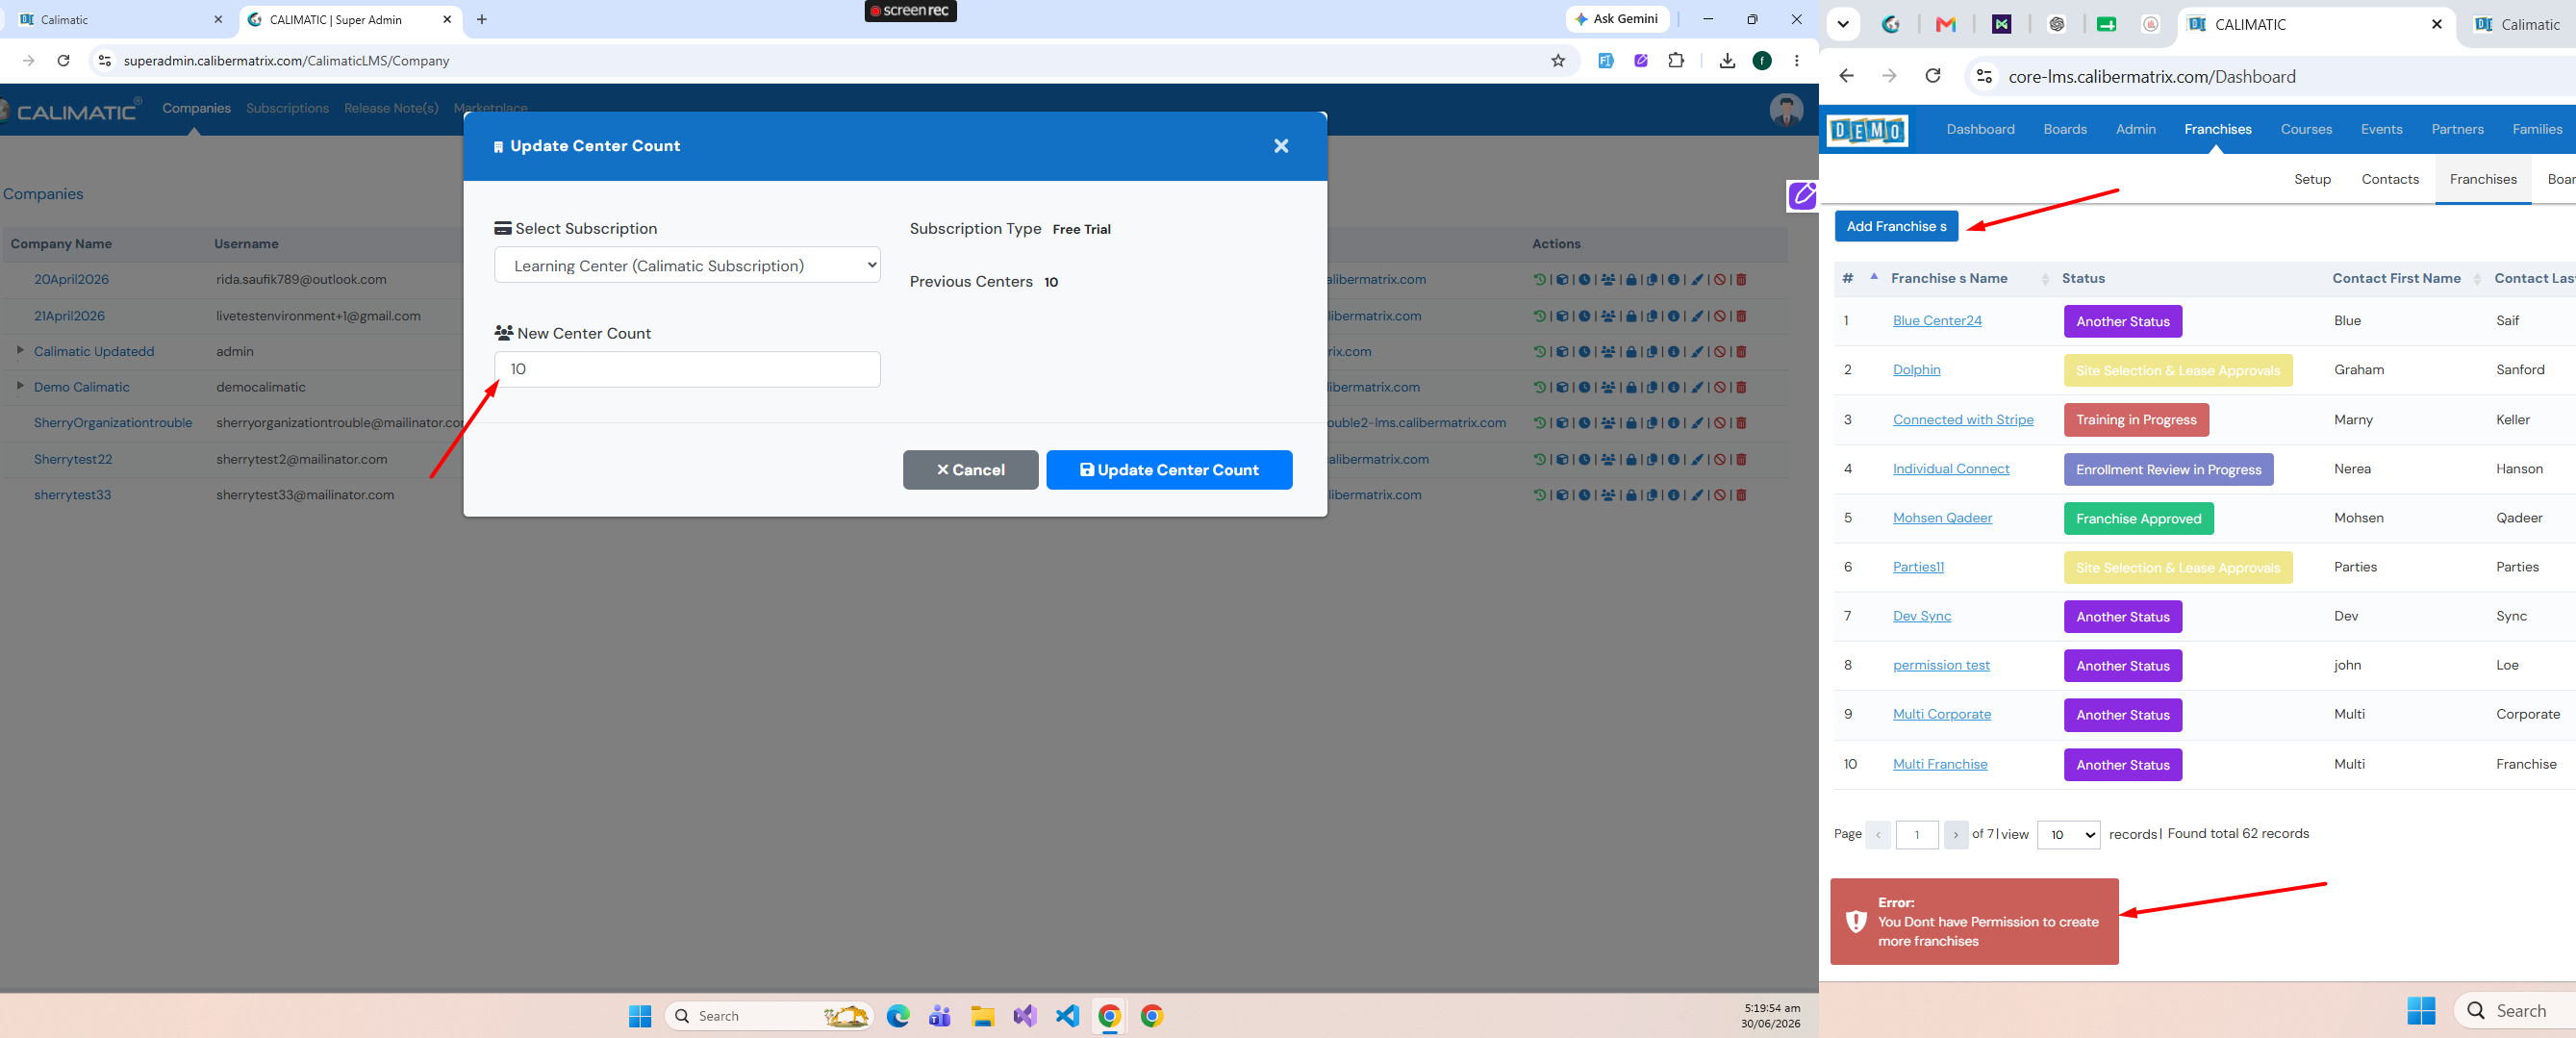Click the taskbar Search box
Screen dimensions: 2576x1038
tap(768, 1016)
